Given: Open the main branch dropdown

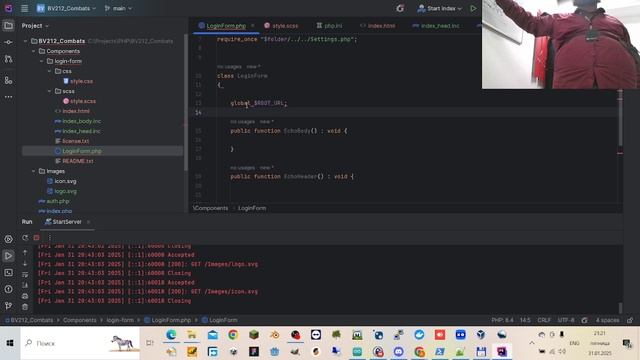Looking at the screenshot, I should pos(118,8).
